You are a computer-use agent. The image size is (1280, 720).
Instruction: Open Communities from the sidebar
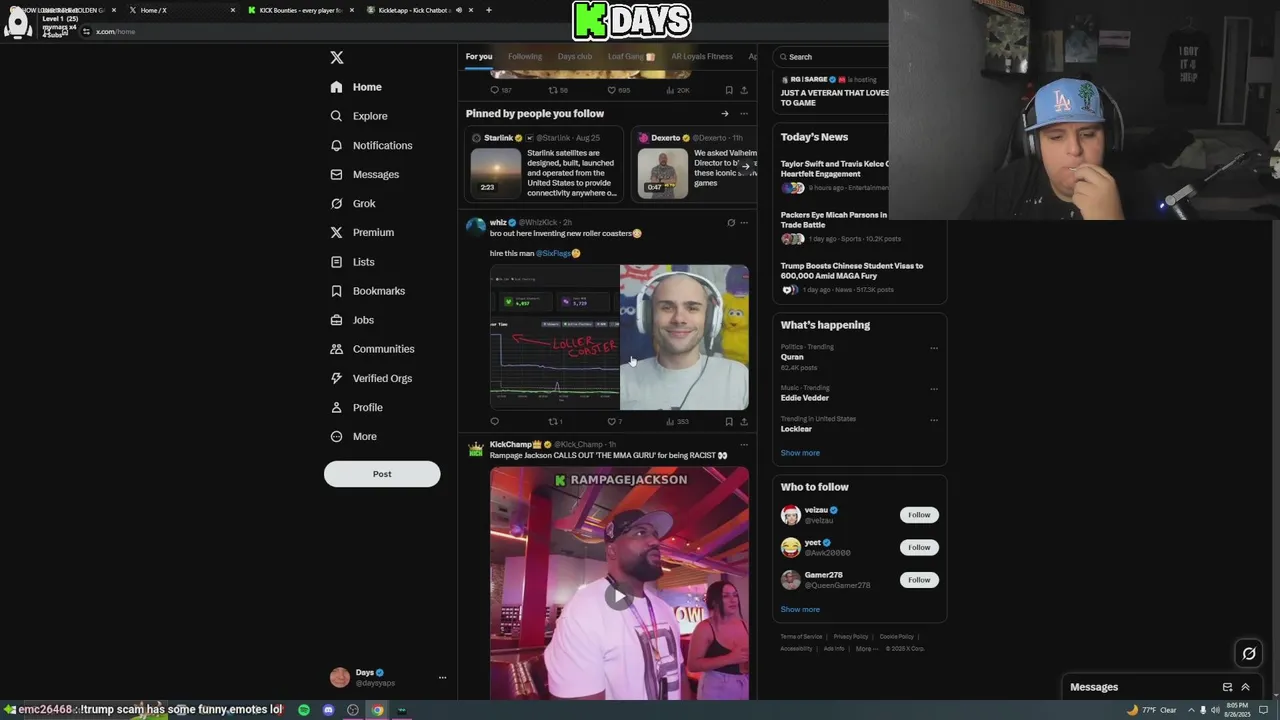click(372, 349)
